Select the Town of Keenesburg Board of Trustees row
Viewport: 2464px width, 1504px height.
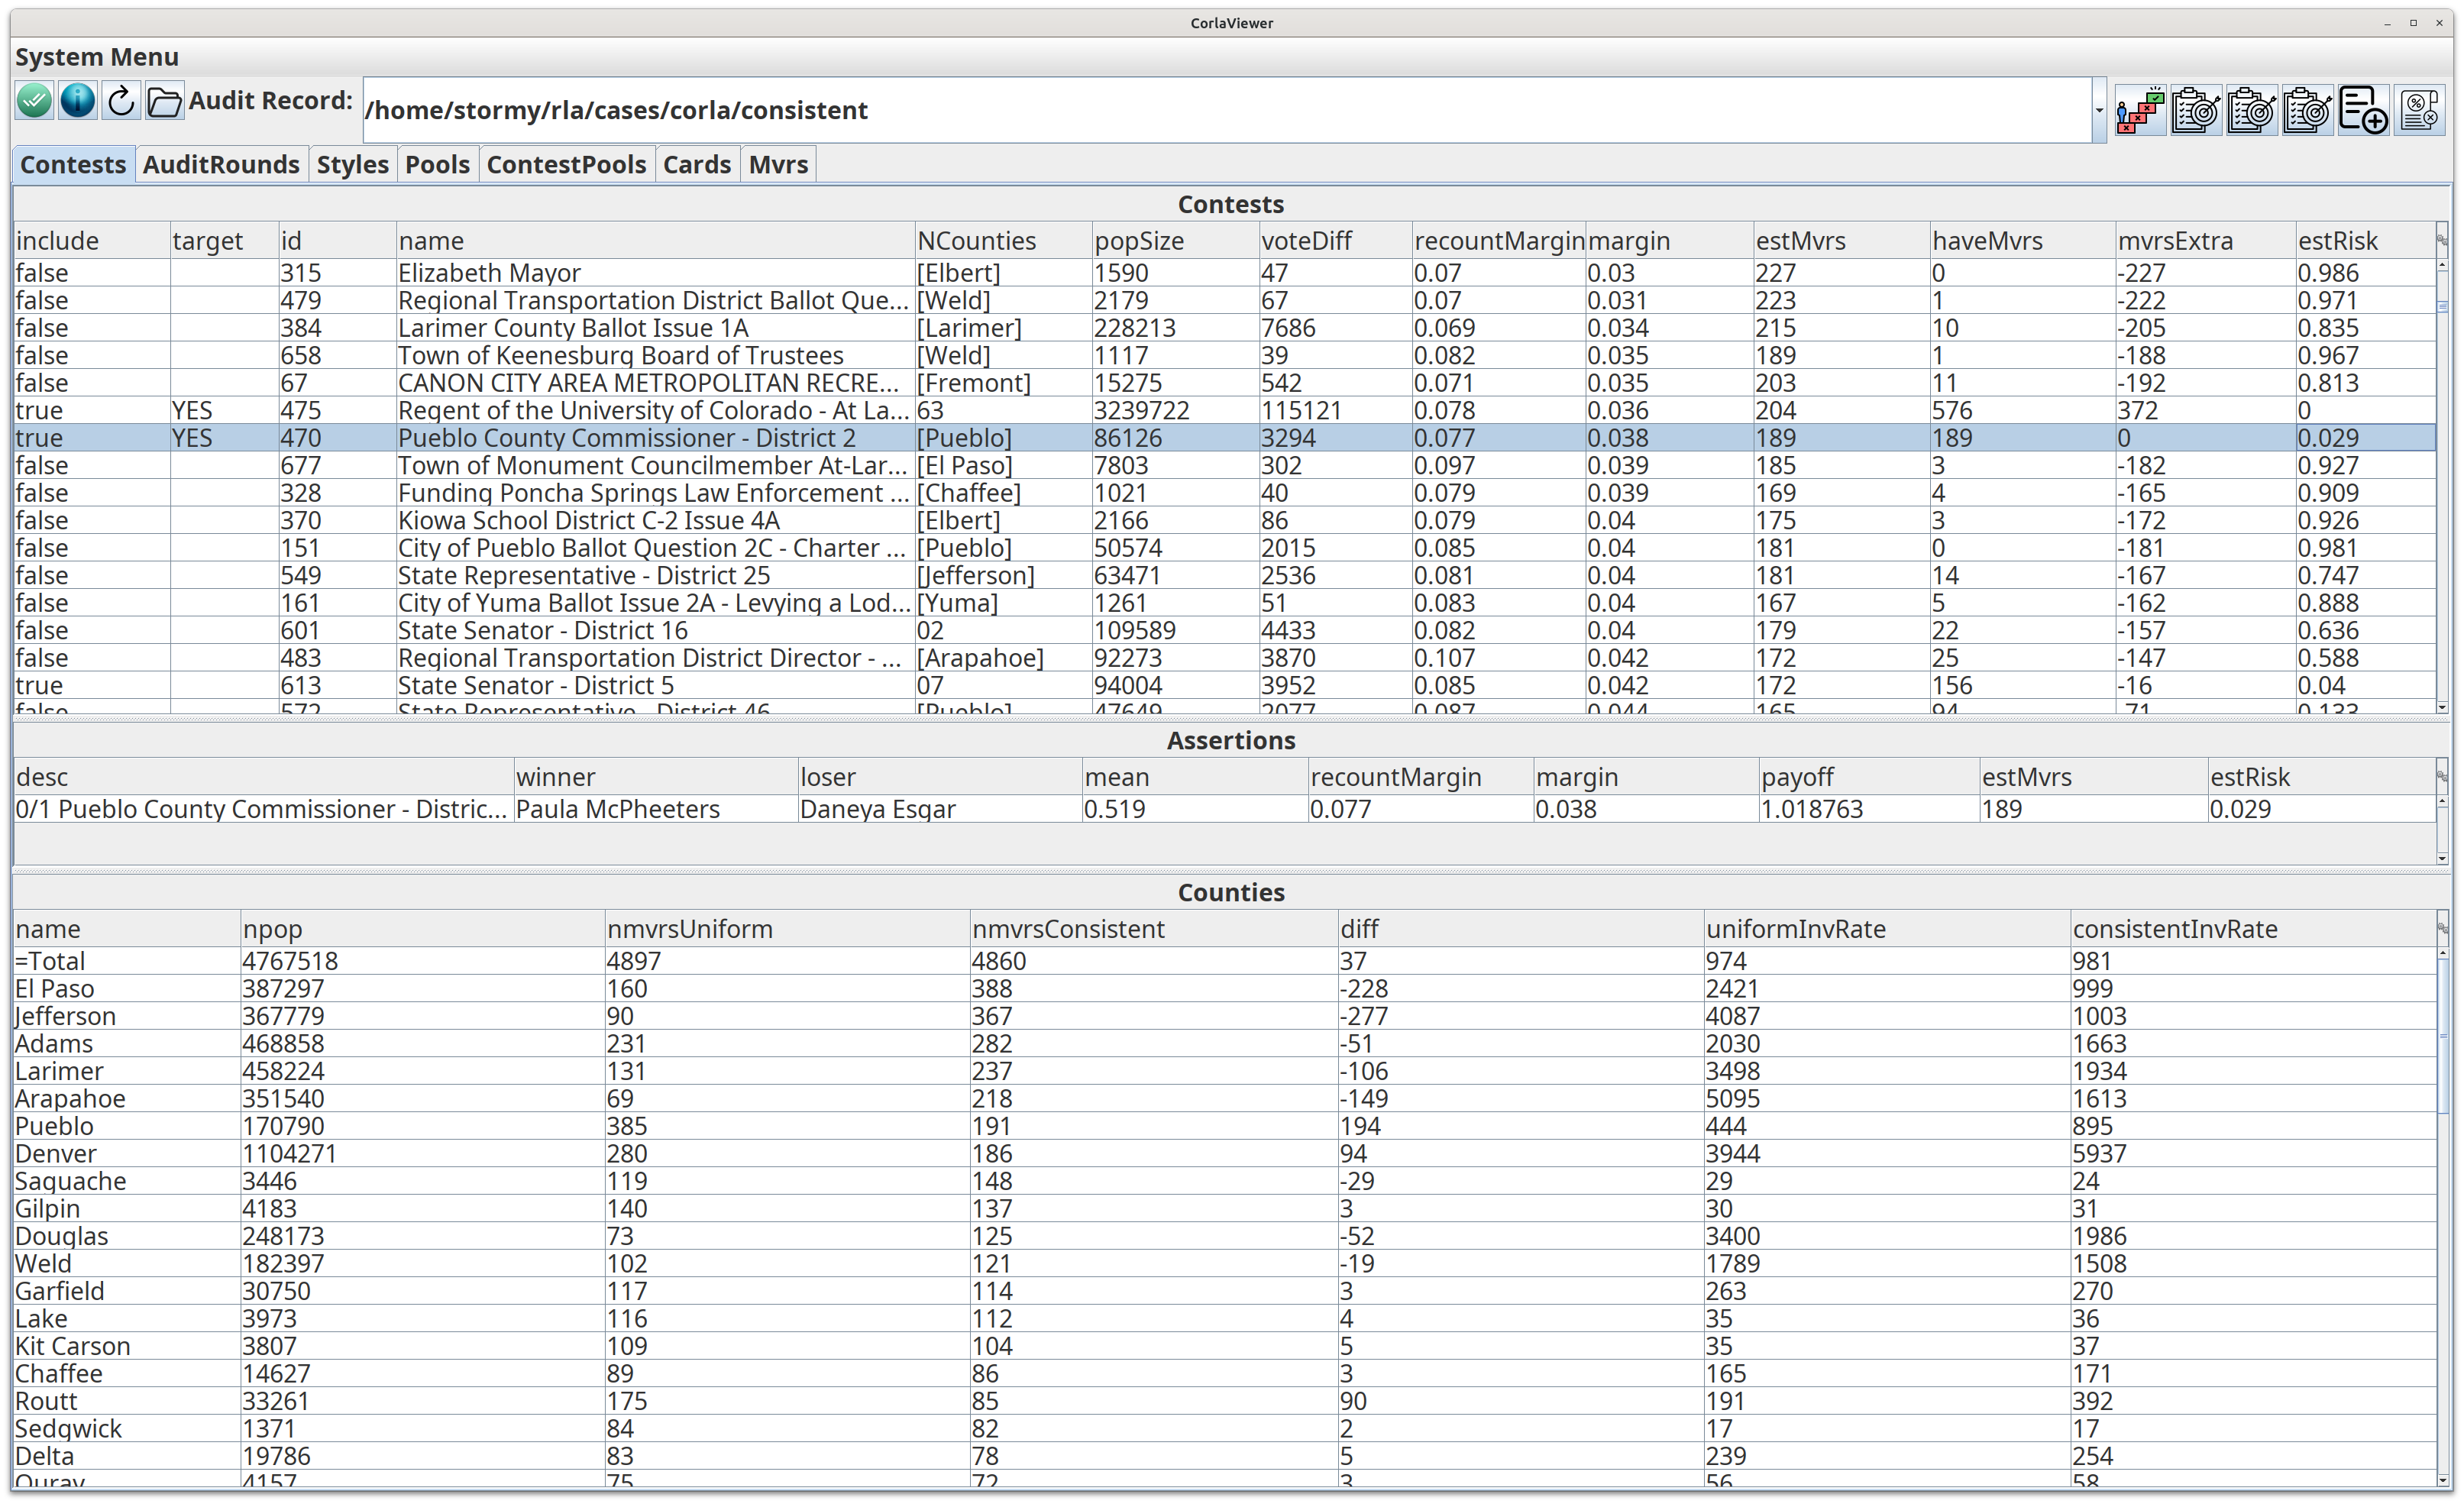(x=1224, y=356)
